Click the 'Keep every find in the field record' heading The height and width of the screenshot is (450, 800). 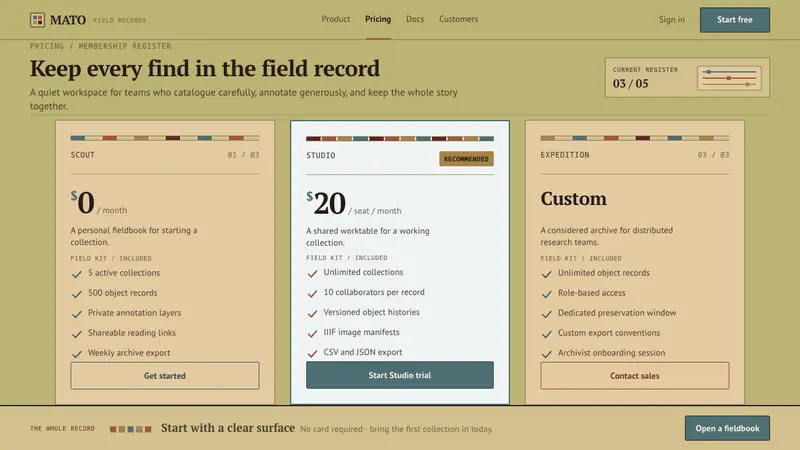click(x=205, y=68)
